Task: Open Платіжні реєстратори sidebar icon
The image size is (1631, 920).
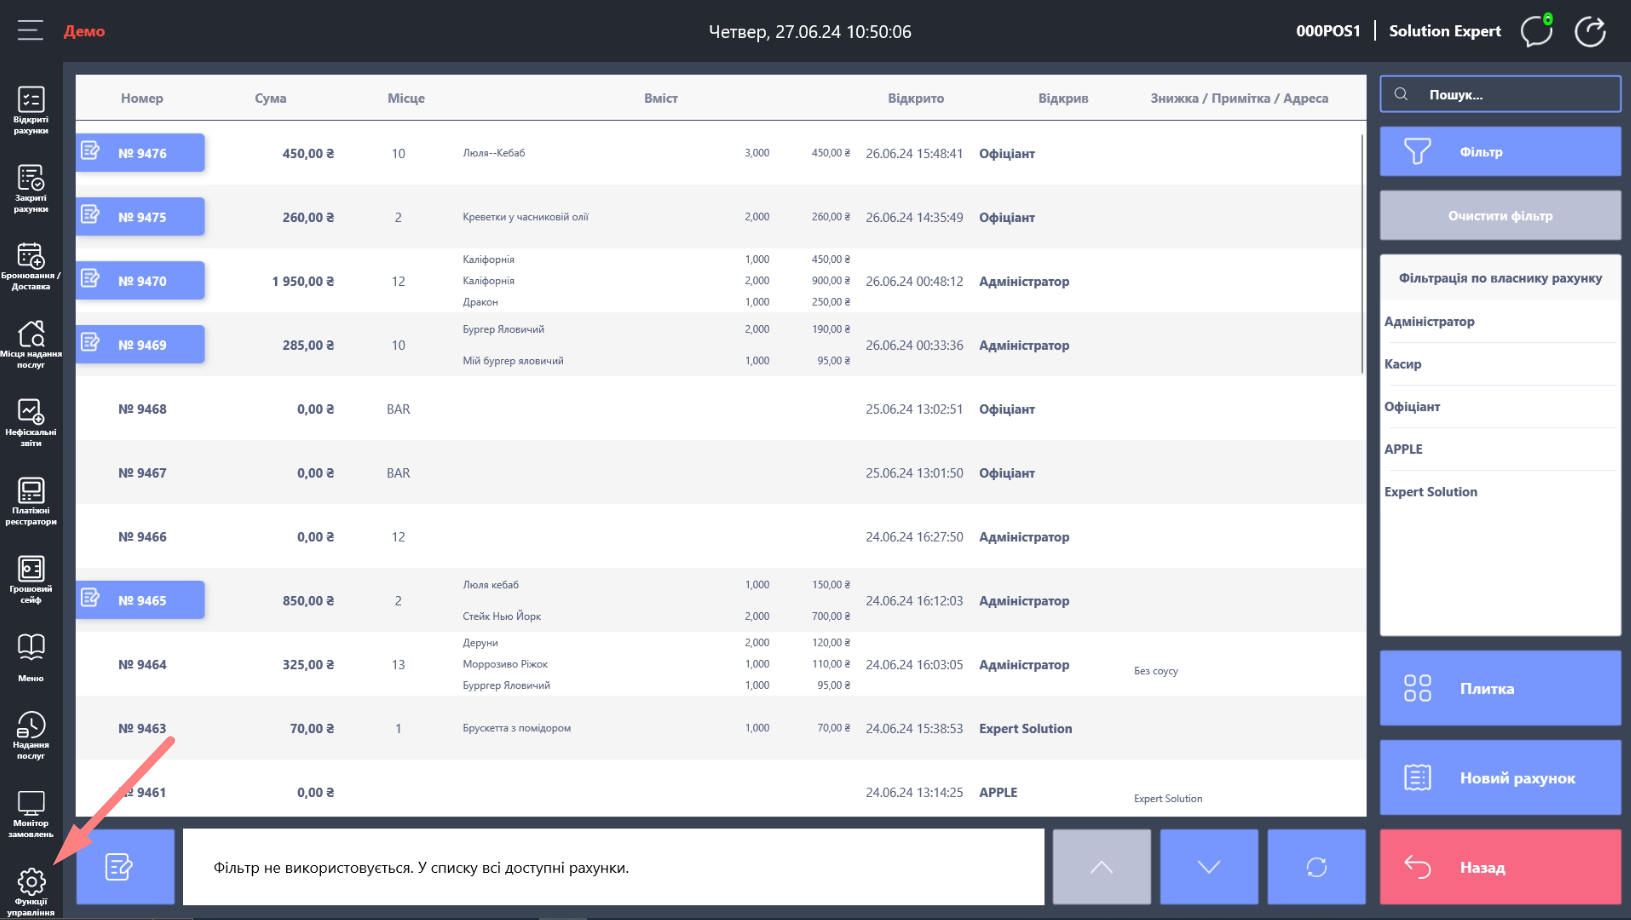Action: click(x=31, y=500)
